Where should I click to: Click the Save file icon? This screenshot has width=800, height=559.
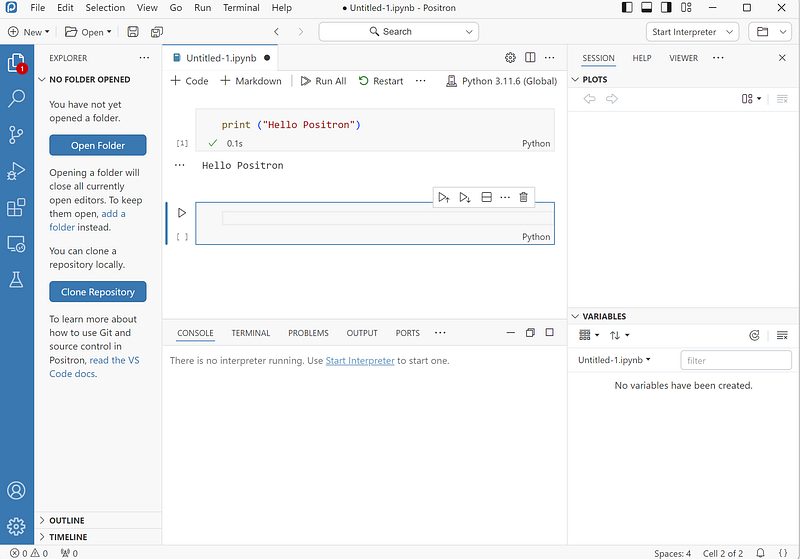133,32
